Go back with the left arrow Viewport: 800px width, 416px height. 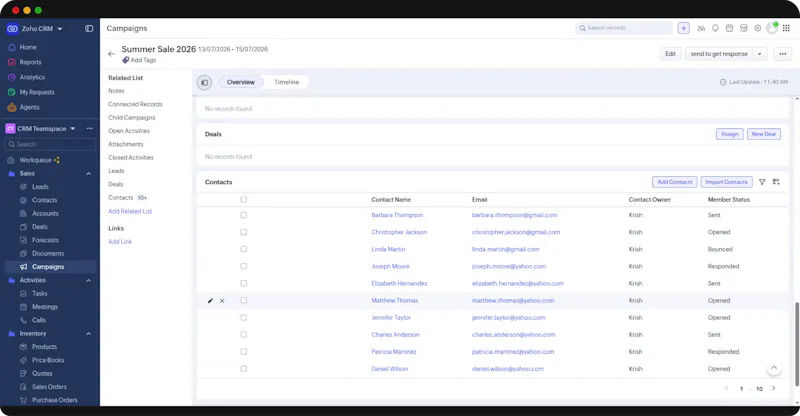pyautogui.click(x=112, y=54)
